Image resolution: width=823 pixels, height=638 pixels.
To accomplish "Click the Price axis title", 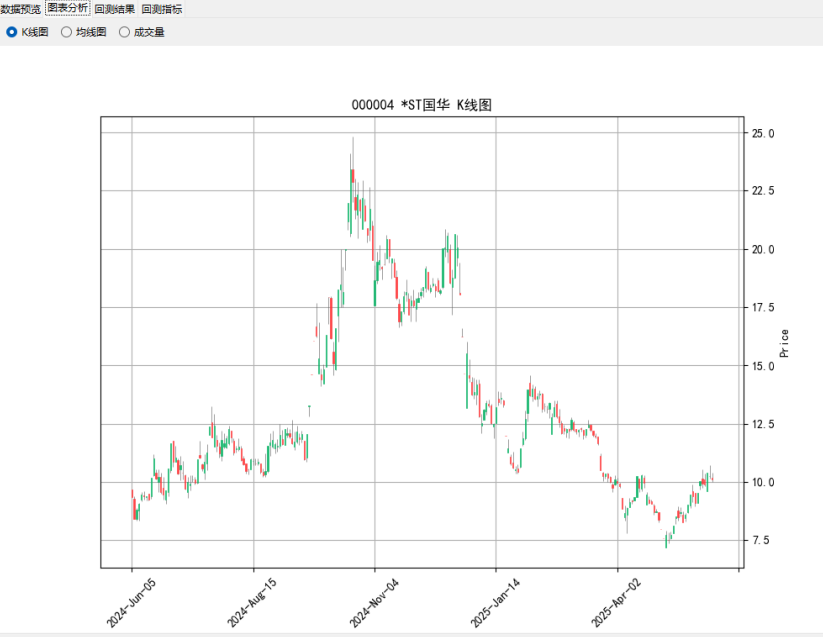I will (784, 344).
